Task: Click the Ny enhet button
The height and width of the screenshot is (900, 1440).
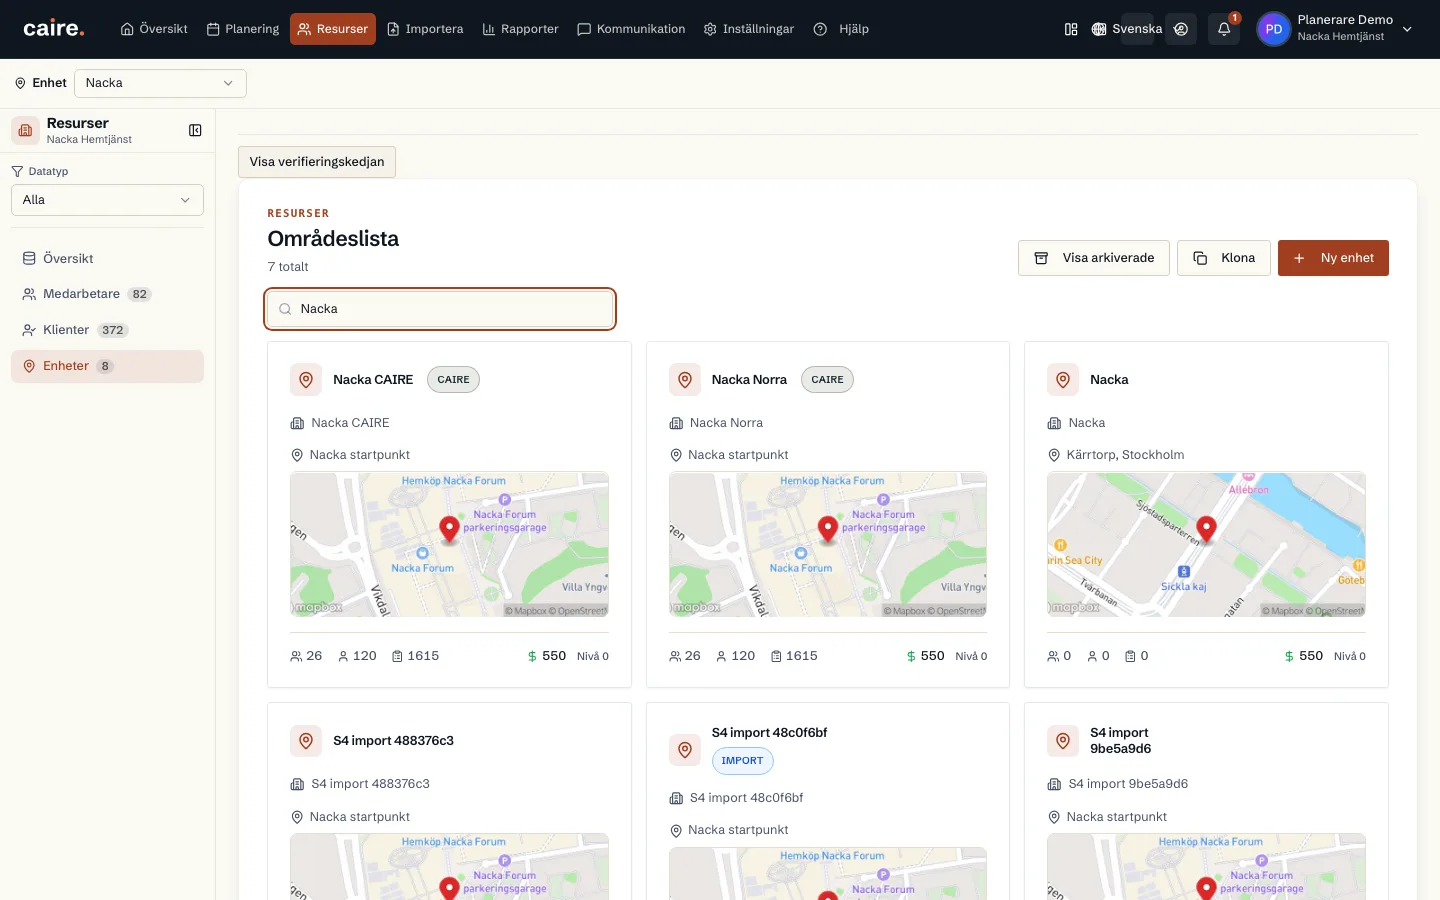Action: coord(1333,258)
